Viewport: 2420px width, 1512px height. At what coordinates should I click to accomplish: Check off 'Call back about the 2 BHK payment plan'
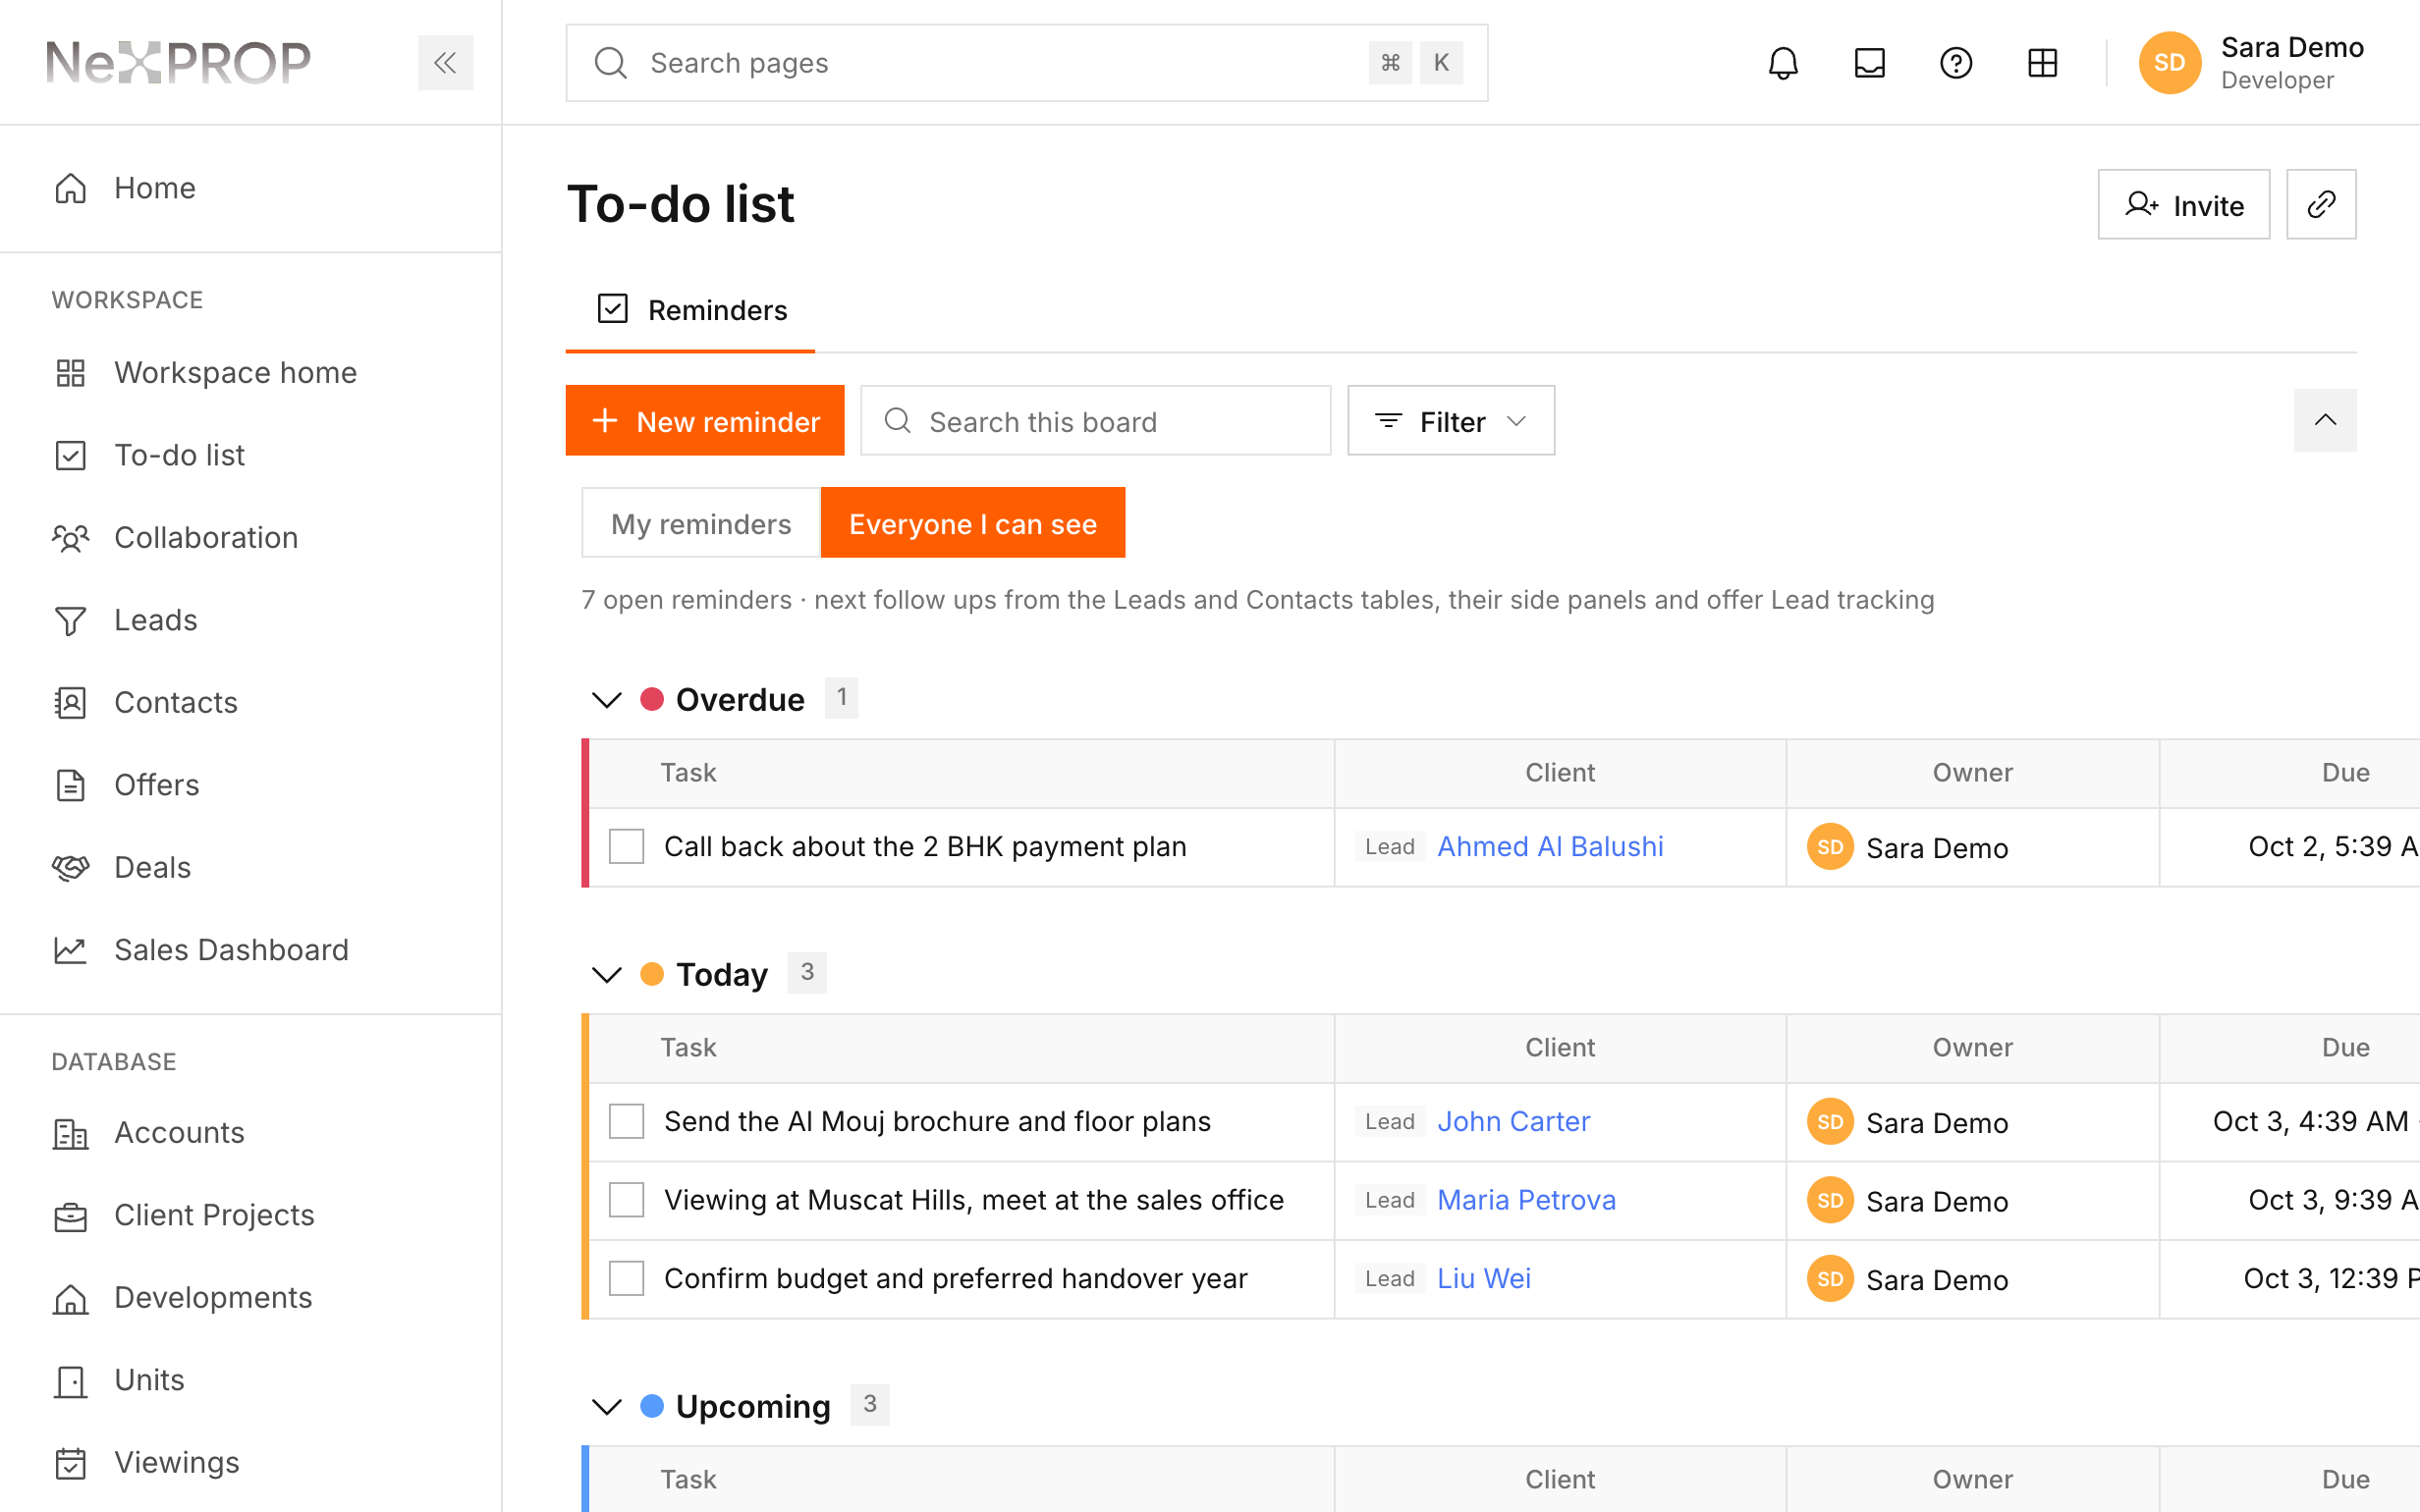click(x=627, y=846)
